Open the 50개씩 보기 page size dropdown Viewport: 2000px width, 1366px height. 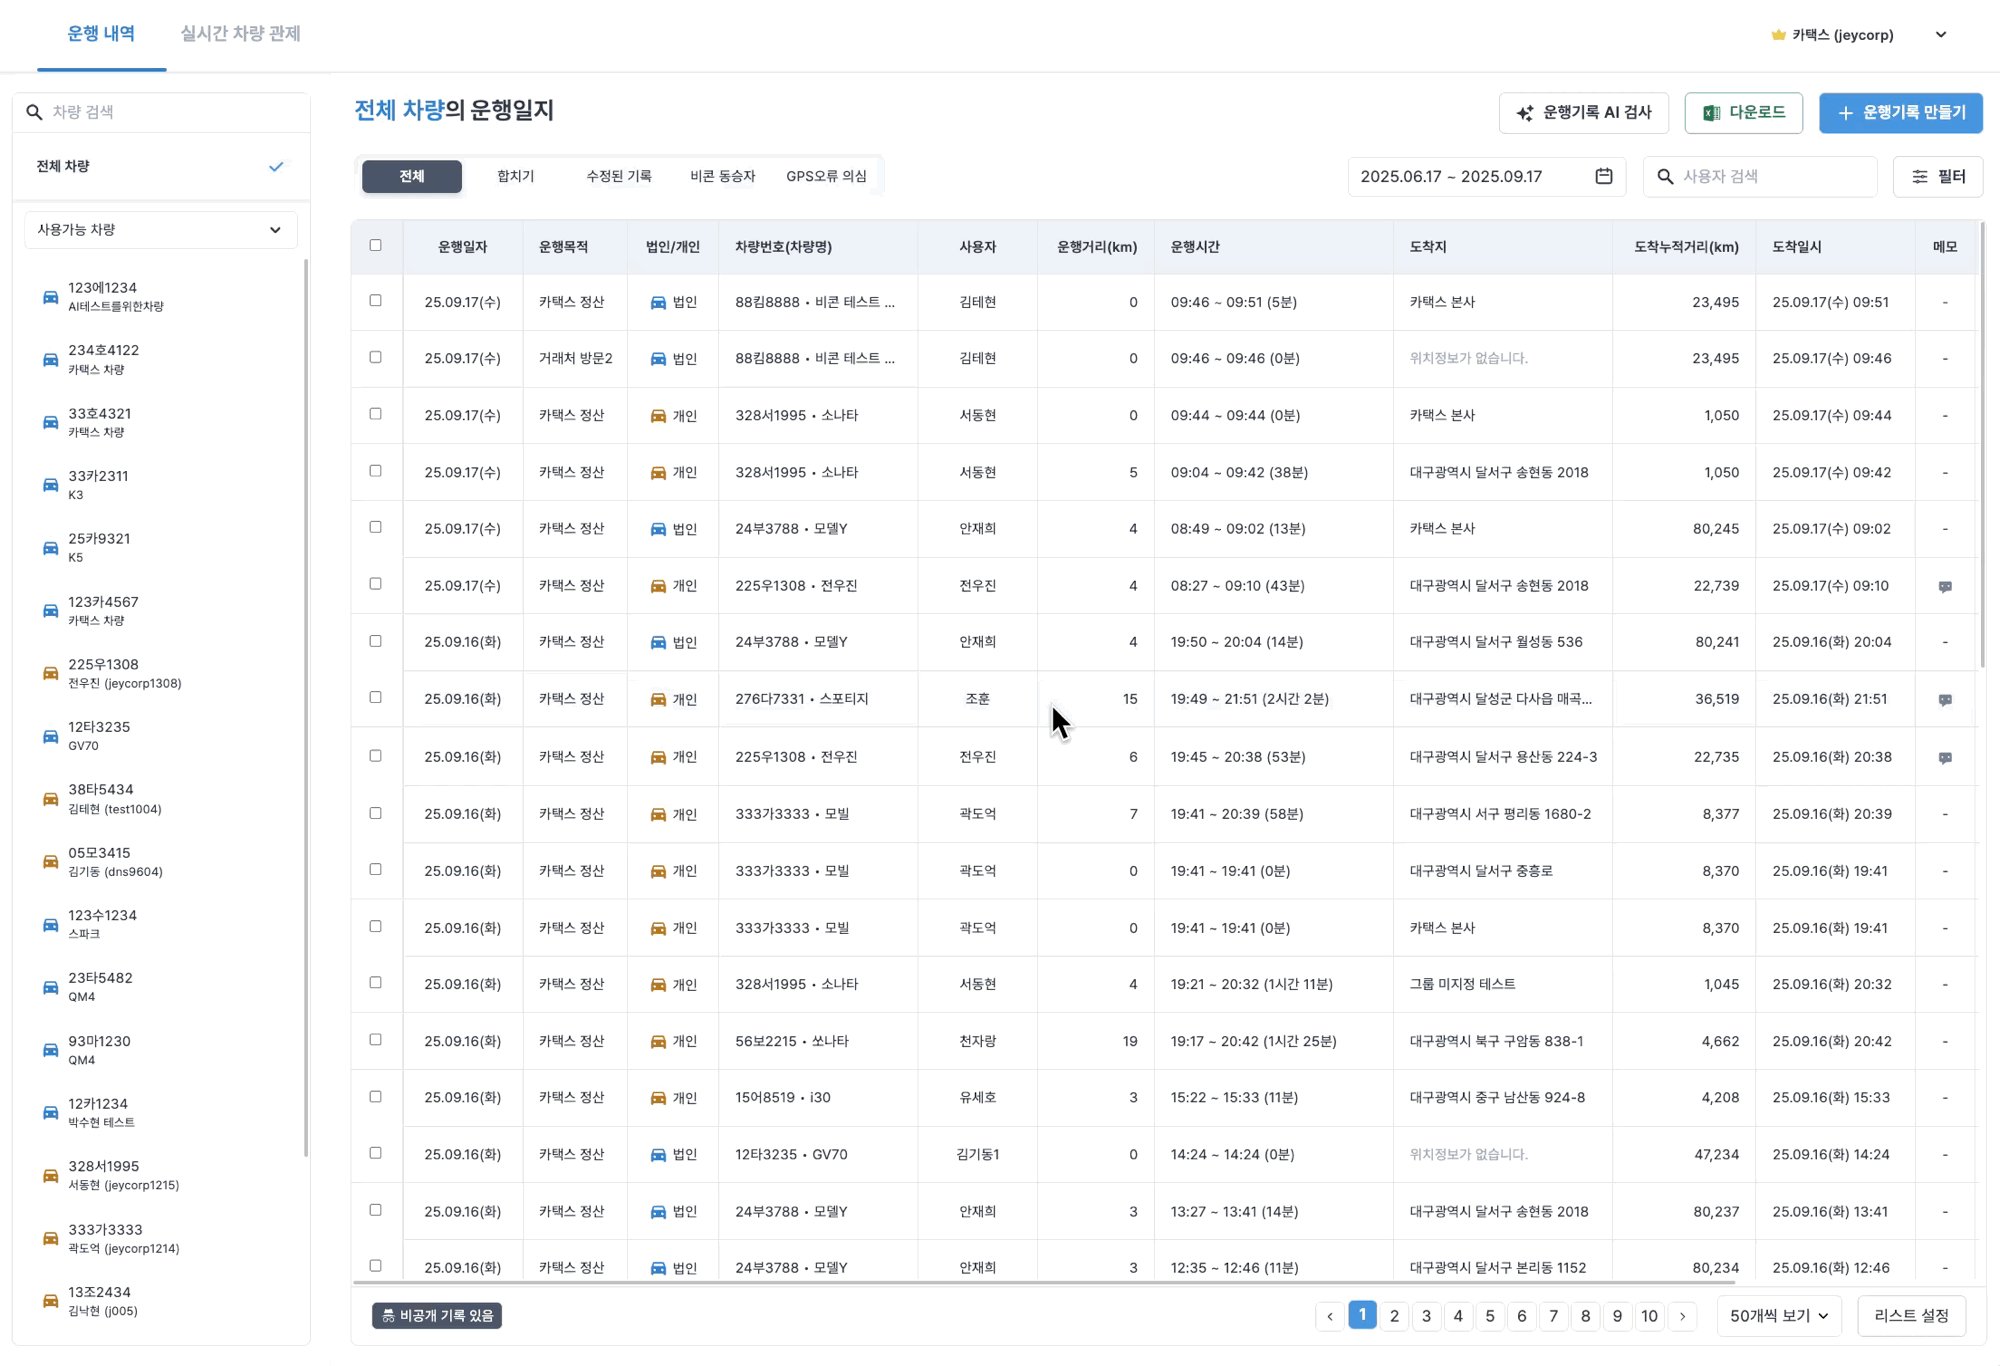(1779, 1316)
